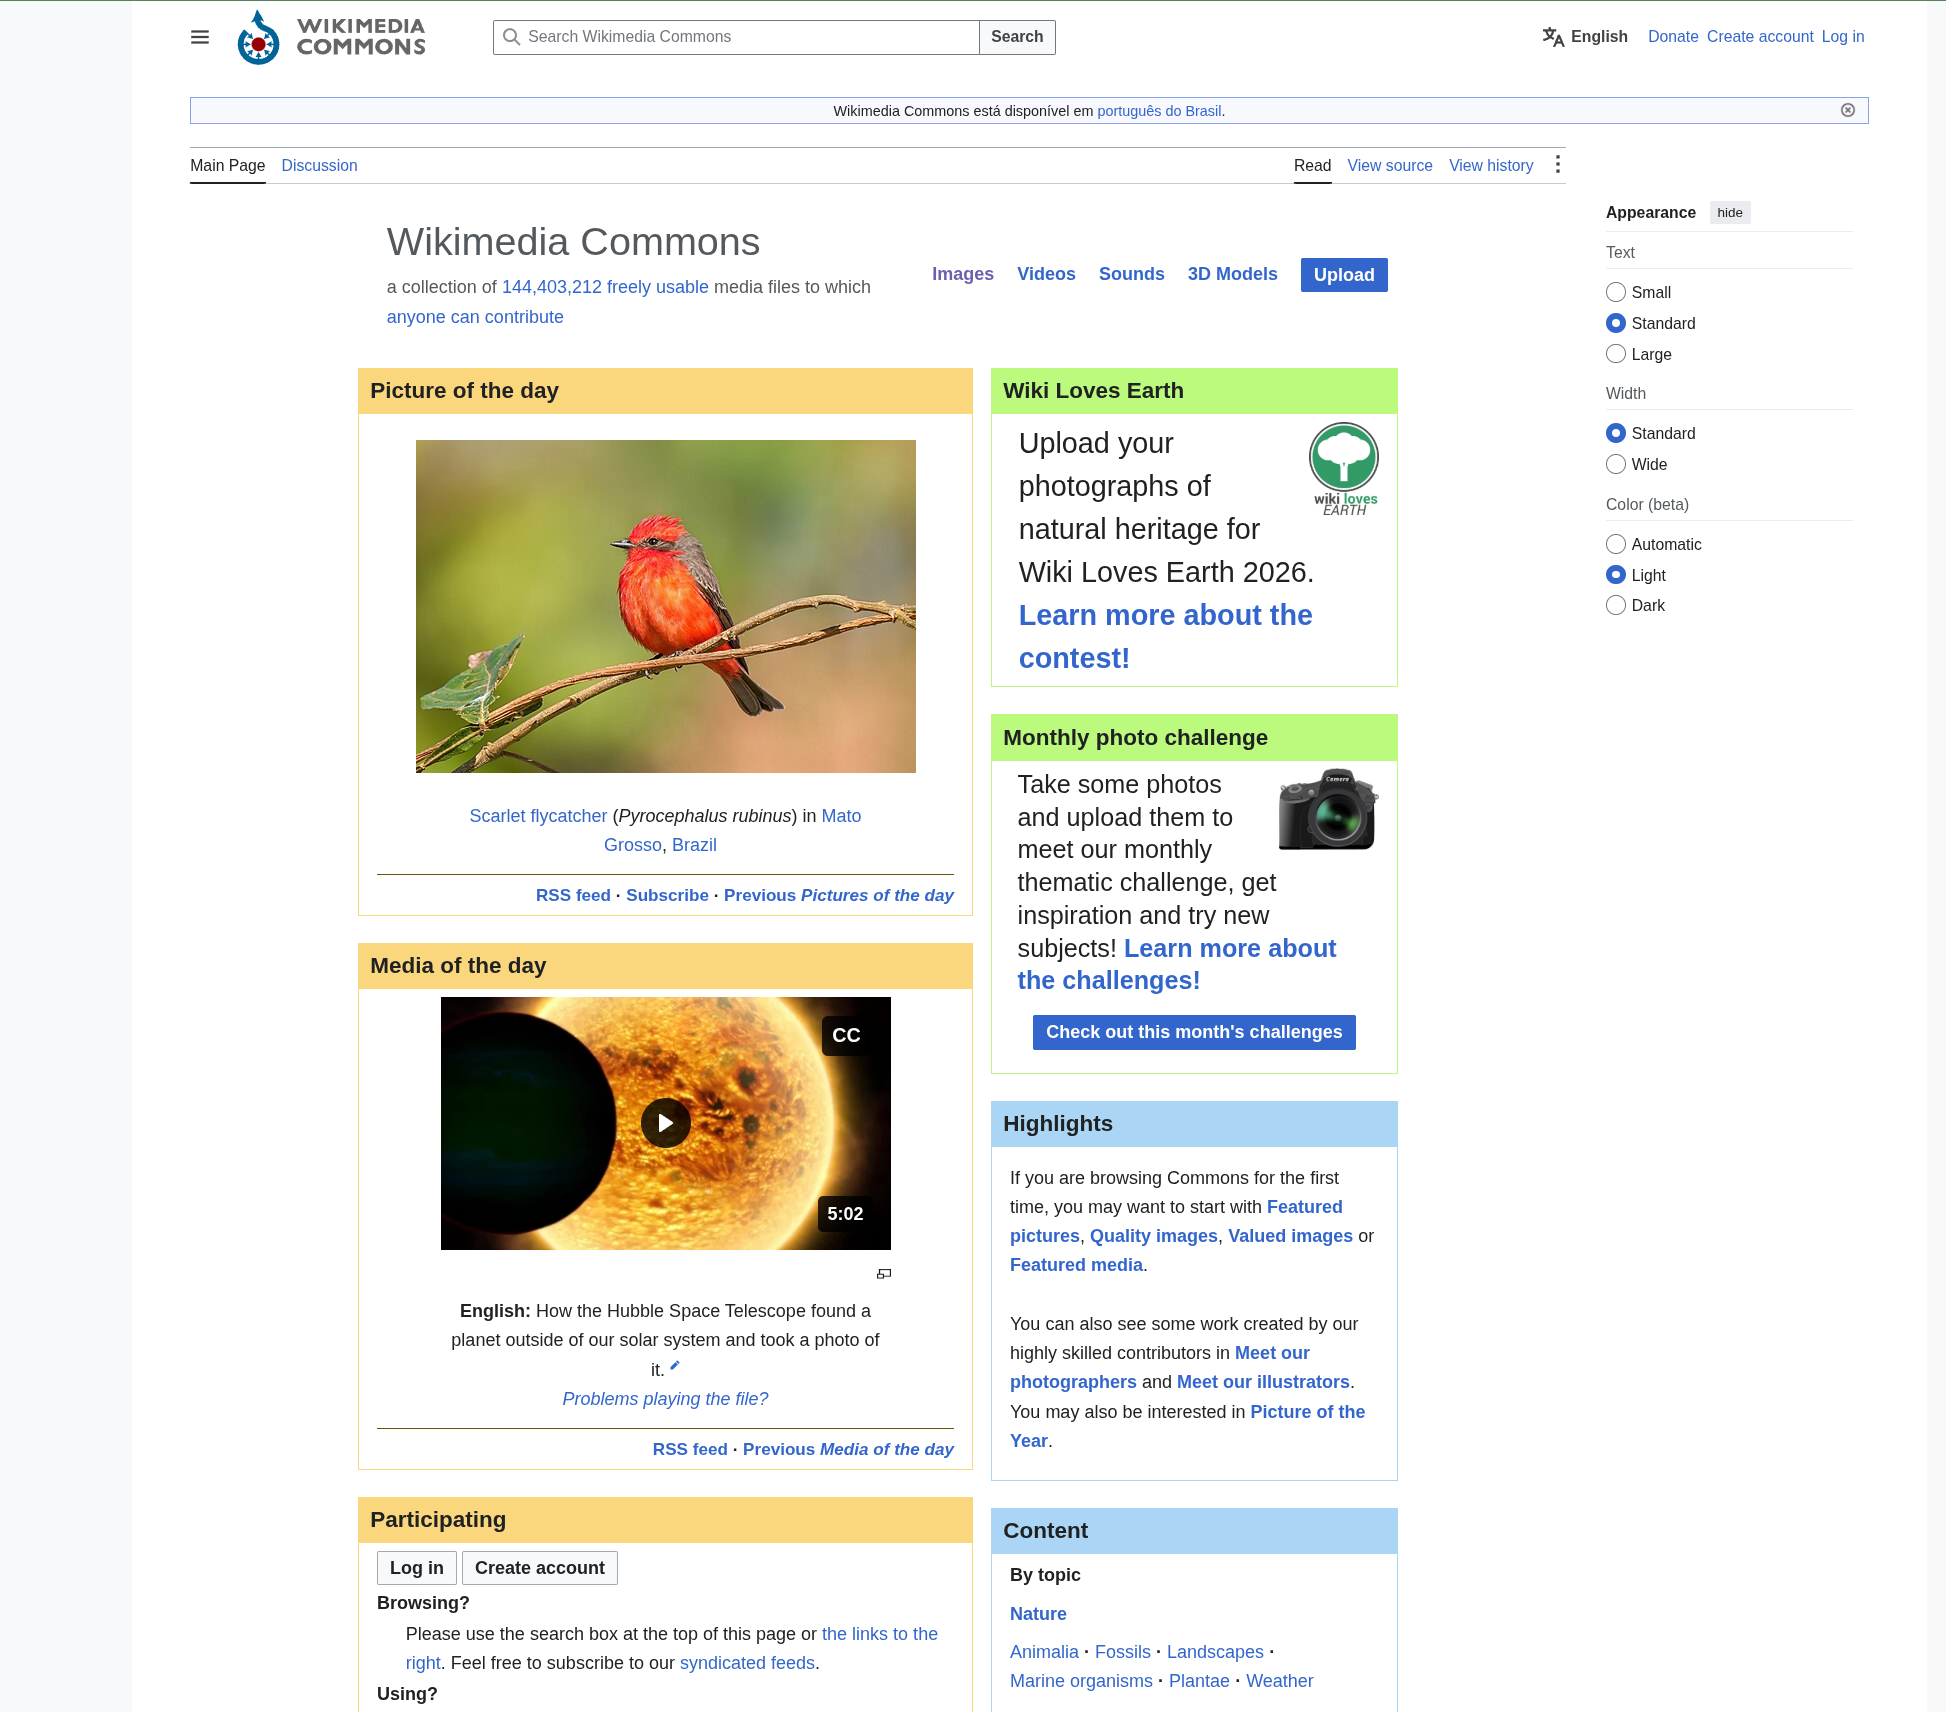Dismiss the português do Brasil notice
Image resolution: width=1946 pixels, height=1712 pixels.
pyautogui.click(x=1848, y=110)
